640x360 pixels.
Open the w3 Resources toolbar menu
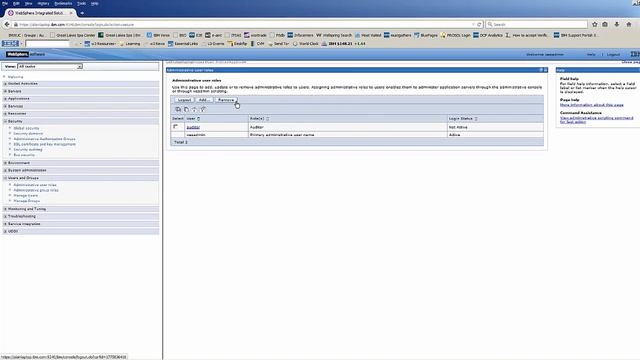click(x=100, y=44)
